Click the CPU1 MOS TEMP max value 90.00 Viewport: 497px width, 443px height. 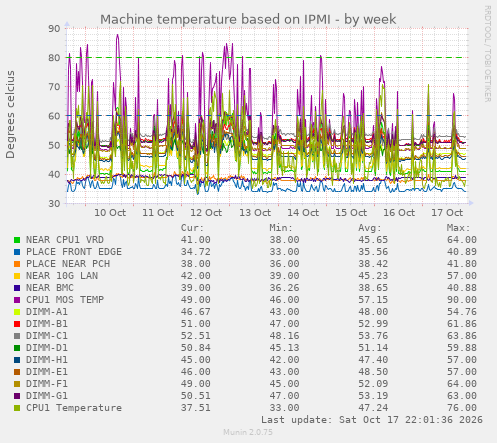click(462, 300)
